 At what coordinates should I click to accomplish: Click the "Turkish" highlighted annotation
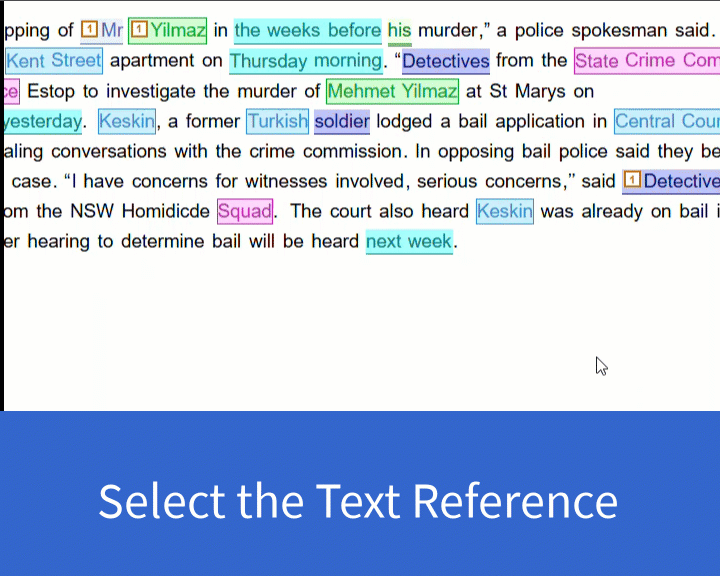click(277, 122)
